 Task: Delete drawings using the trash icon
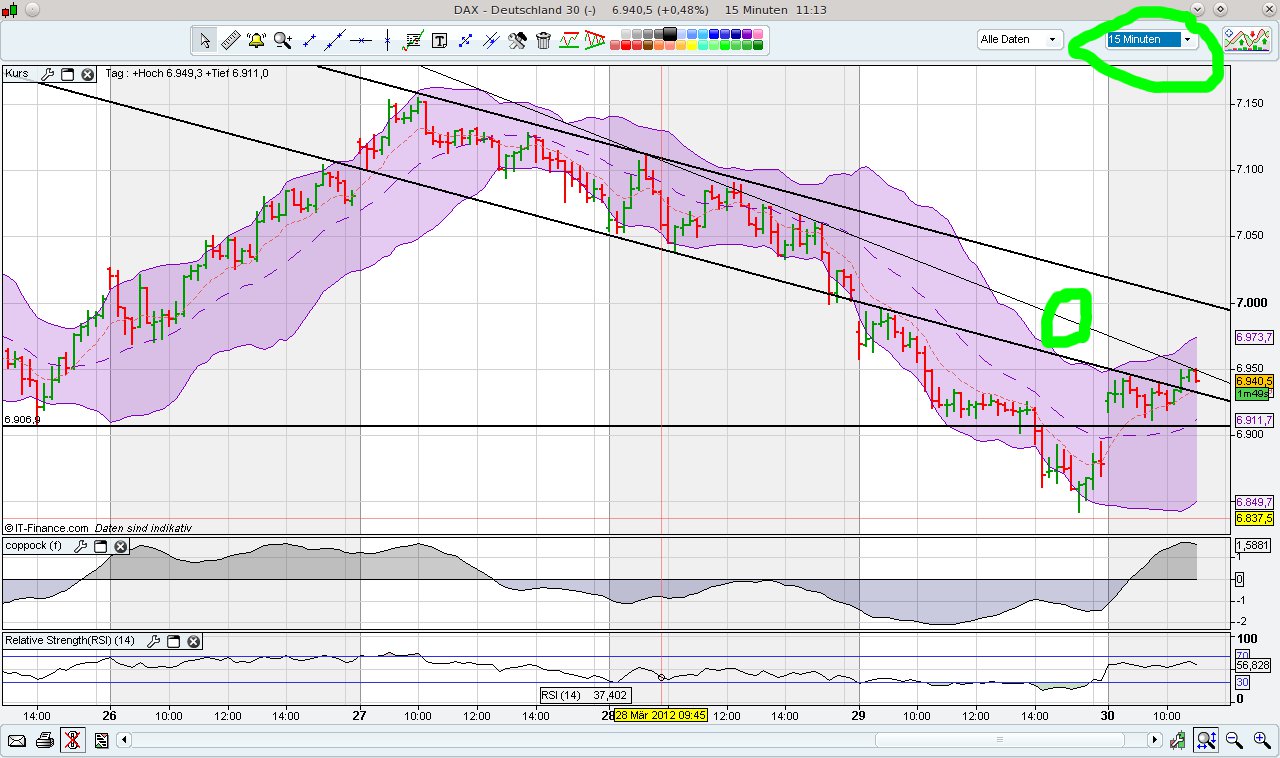pos(542,40)
